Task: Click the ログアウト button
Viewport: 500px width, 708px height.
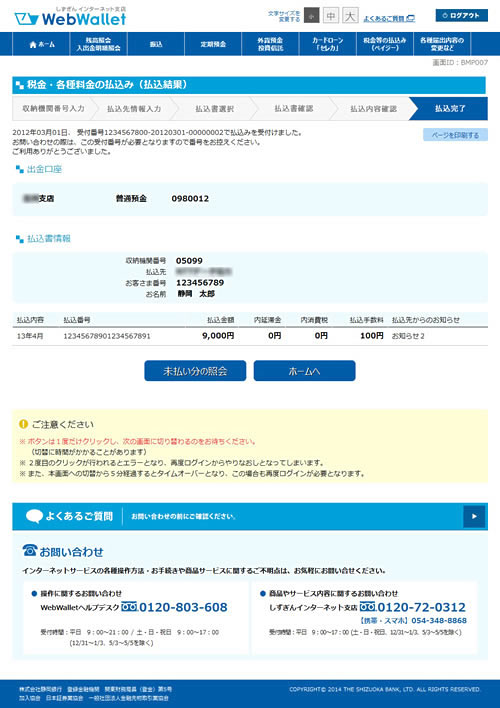Action: [x=462, y=15]
